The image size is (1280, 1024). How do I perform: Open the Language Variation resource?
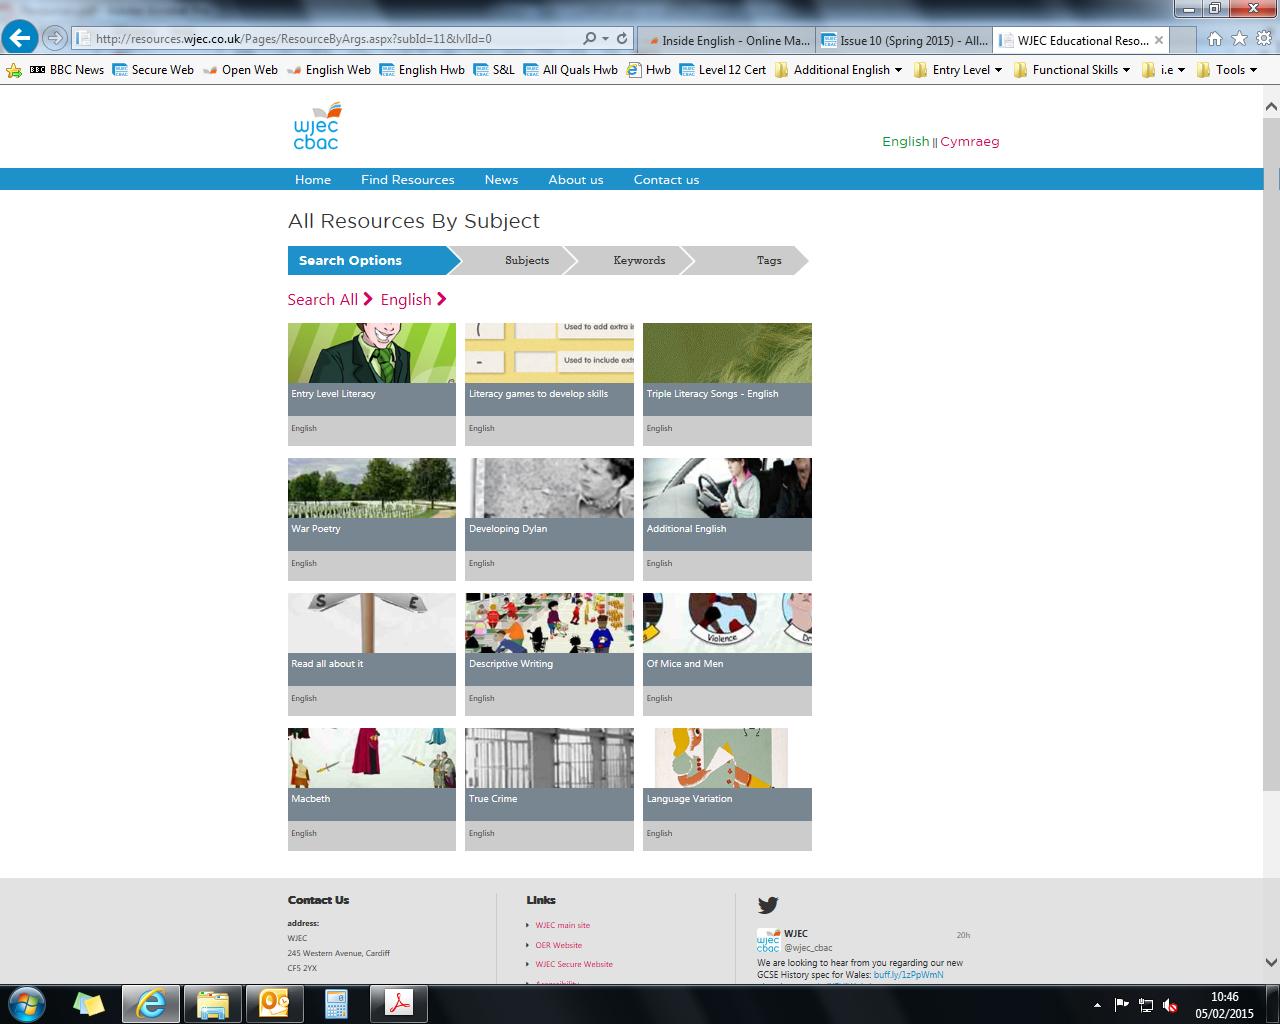click(727, 789)
